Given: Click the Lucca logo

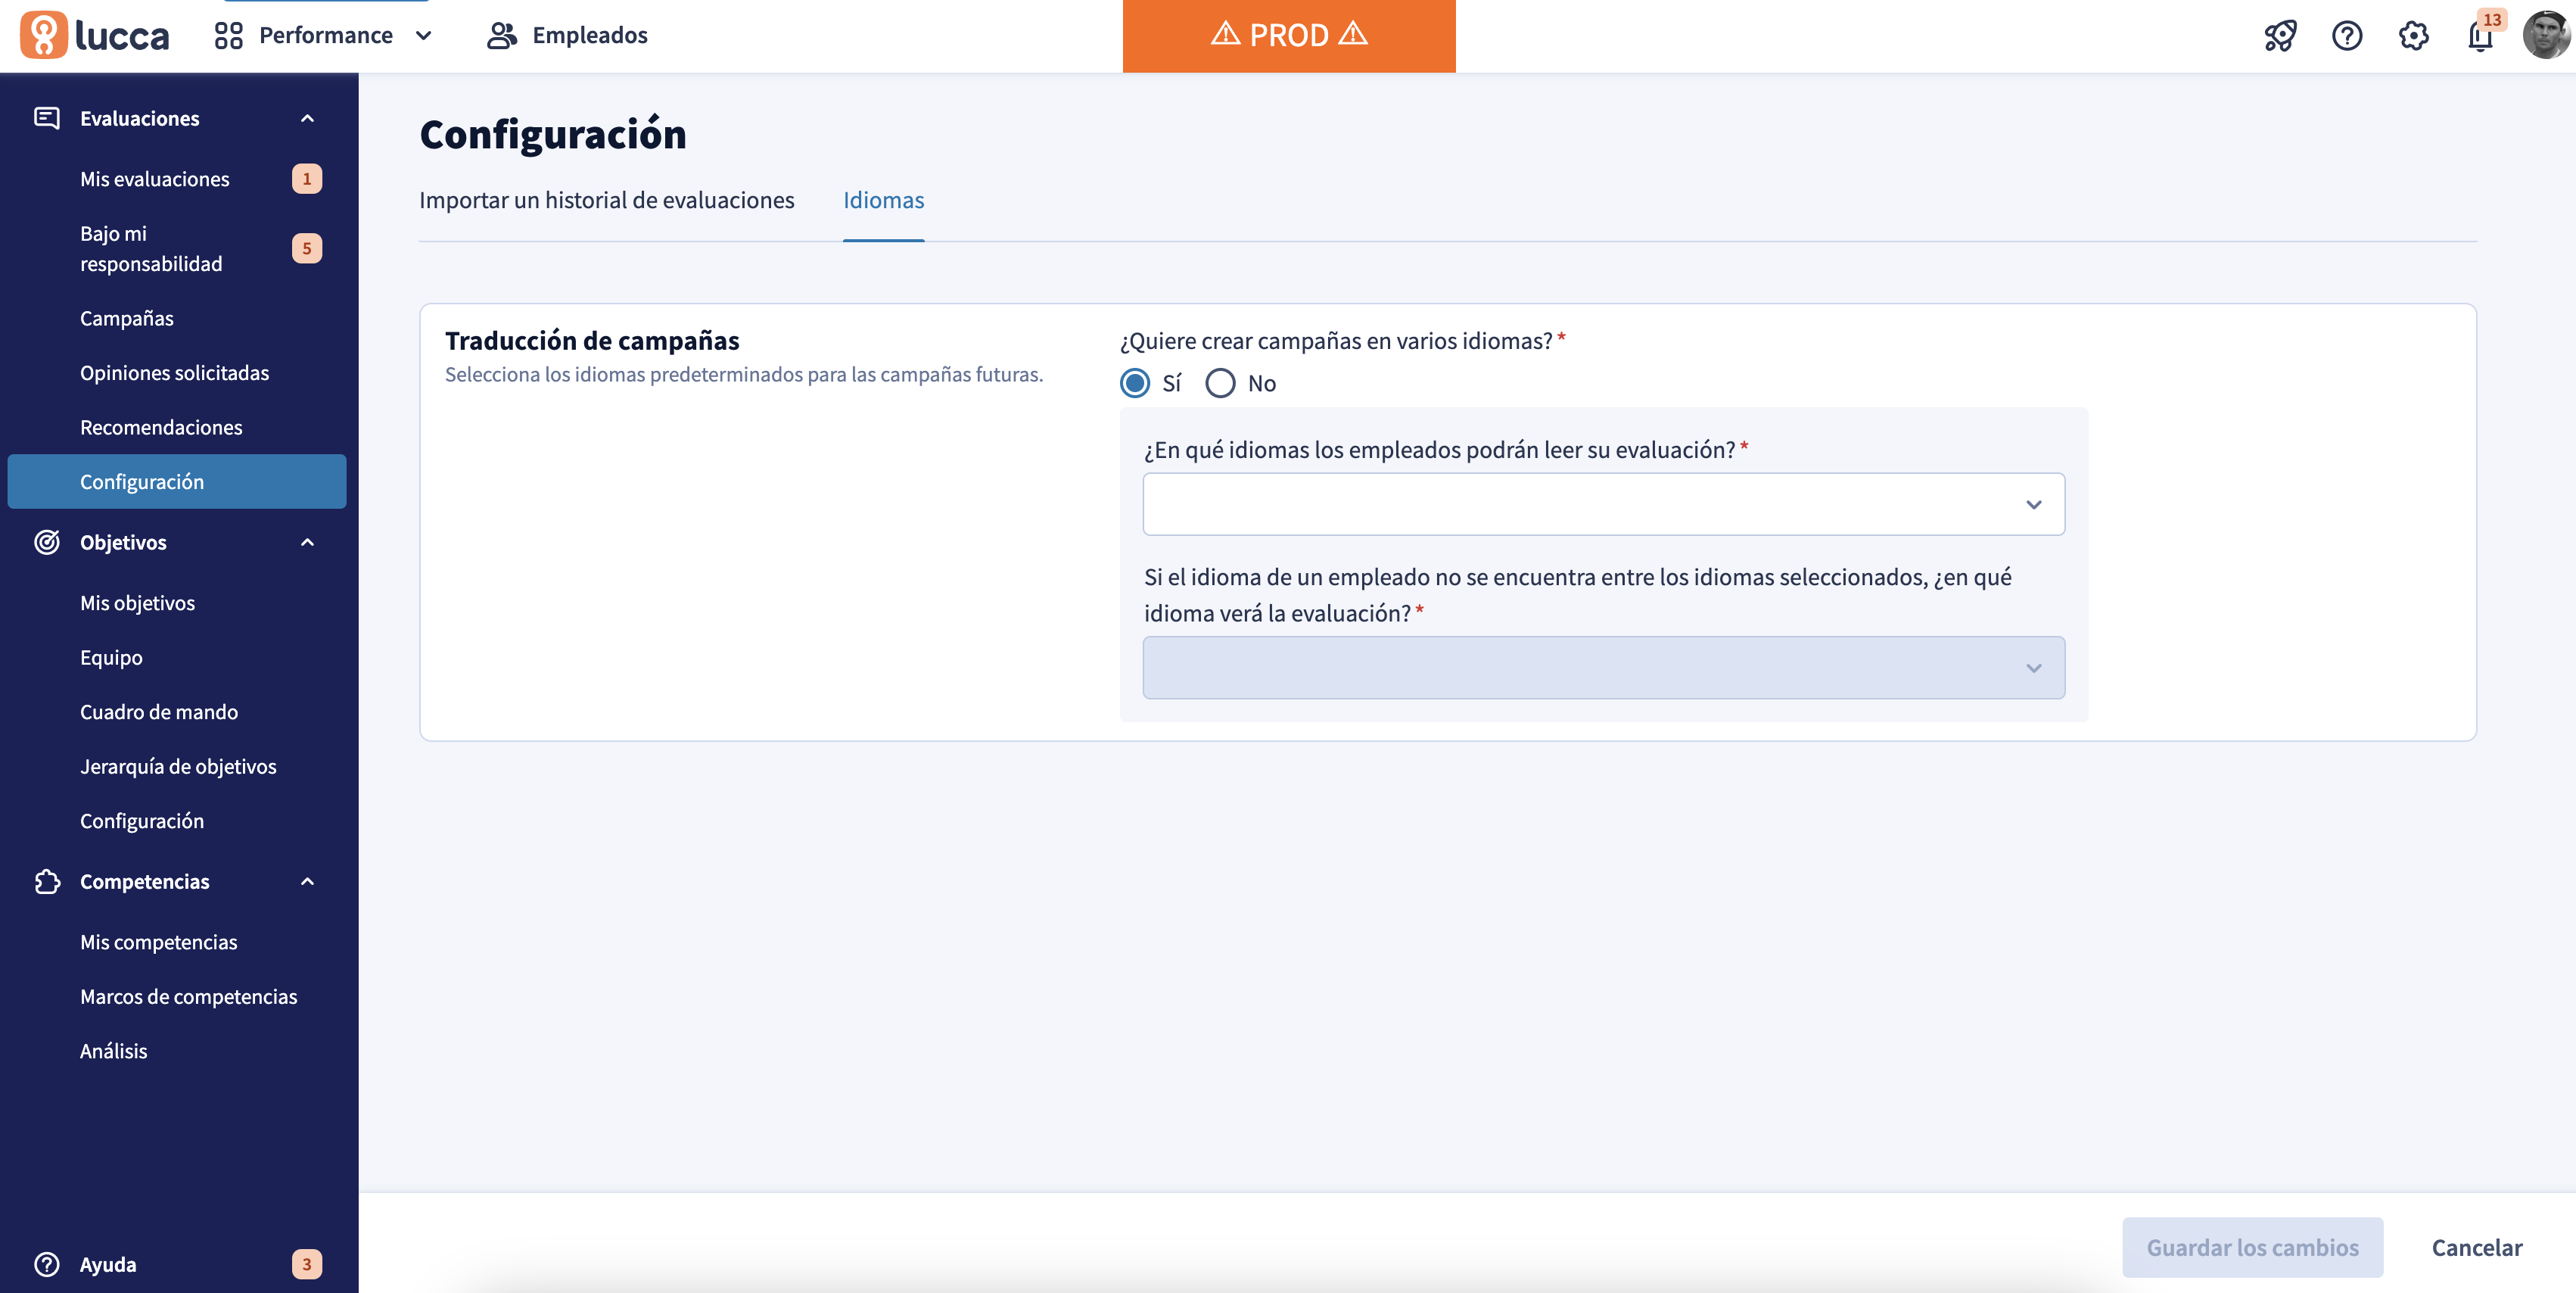Looking at the screenshot, I should (95, 35).
